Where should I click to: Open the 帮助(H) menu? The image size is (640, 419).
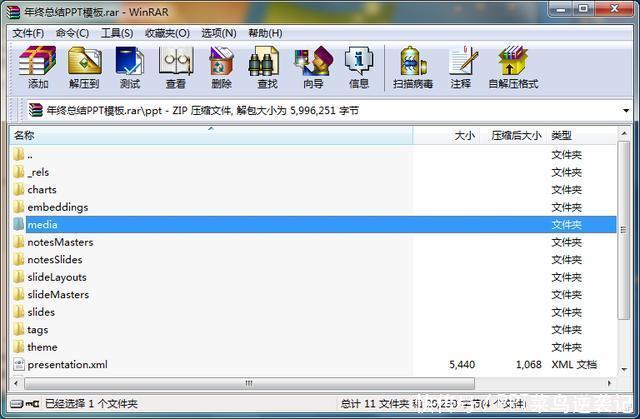point(265,33)
